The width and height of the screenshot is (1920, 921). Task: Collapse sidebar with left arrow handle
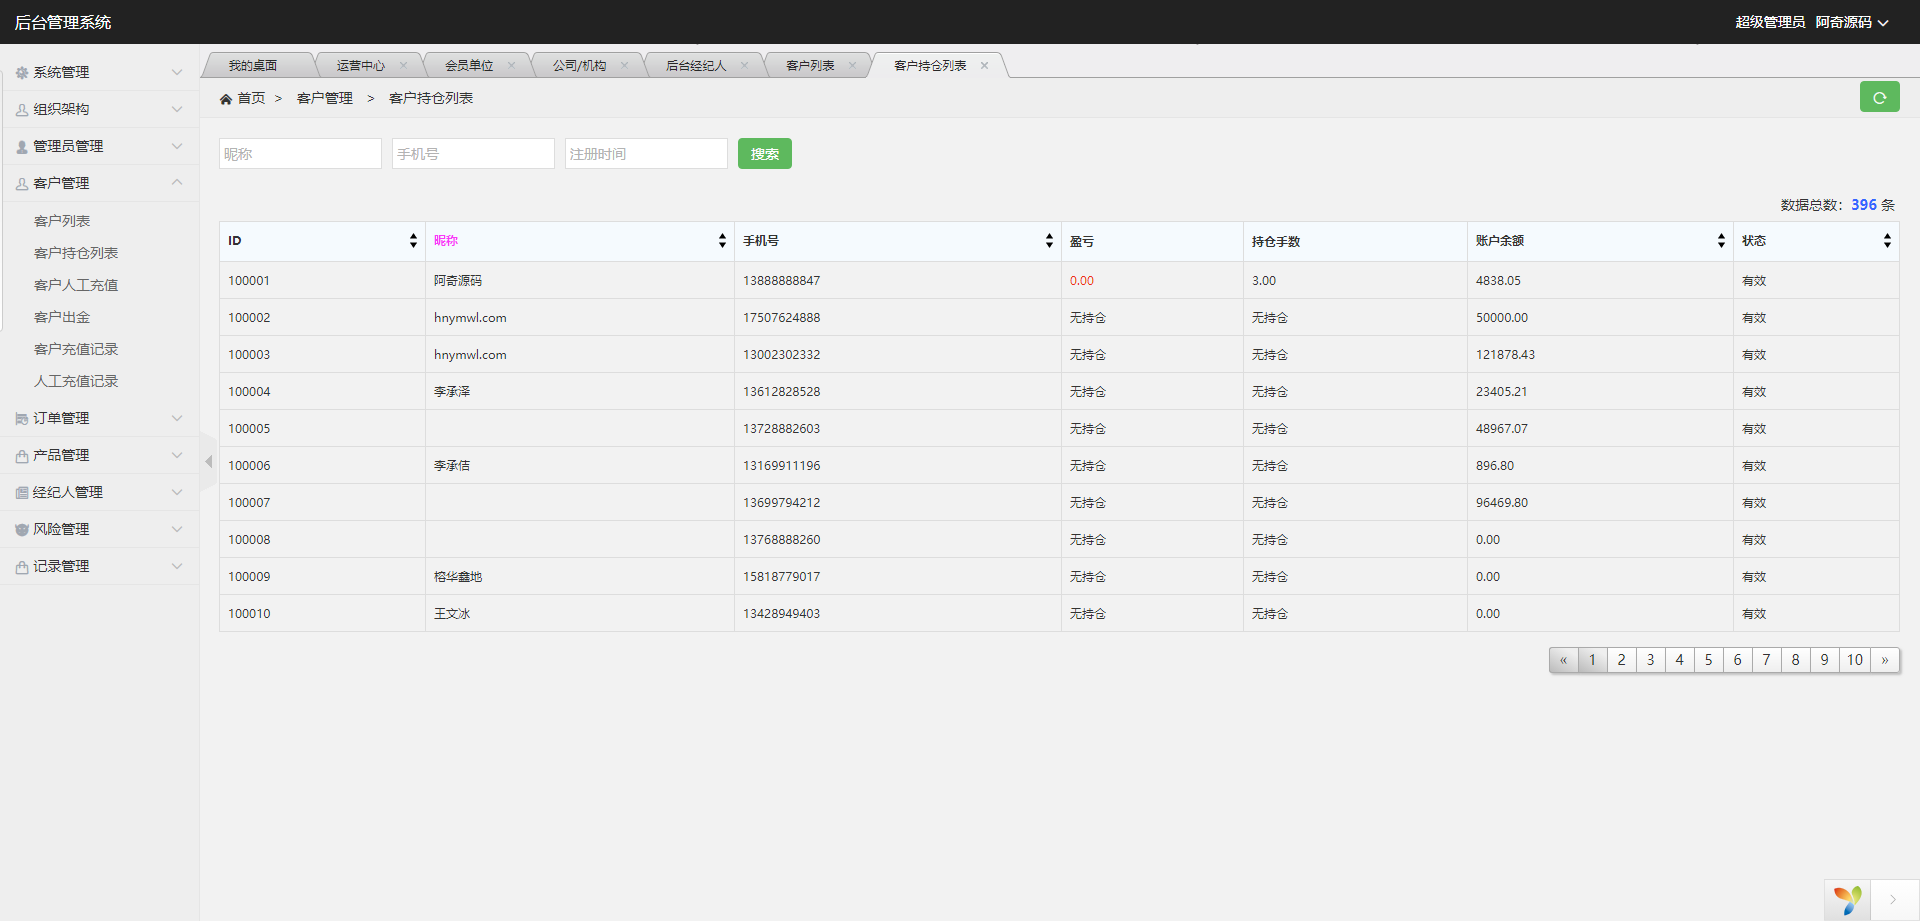[x=208, y=461]
